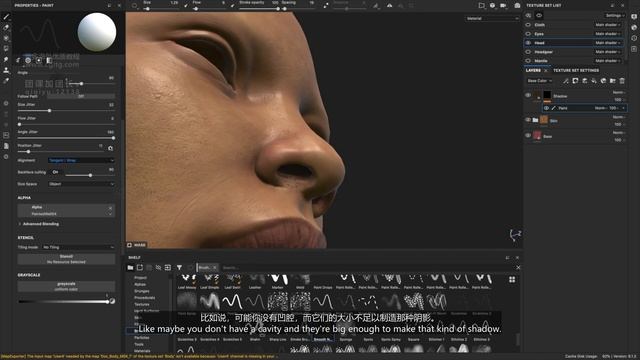This screenshot has height=360, width=640.
Task: Select the Smudge tool
Action: 6,60
